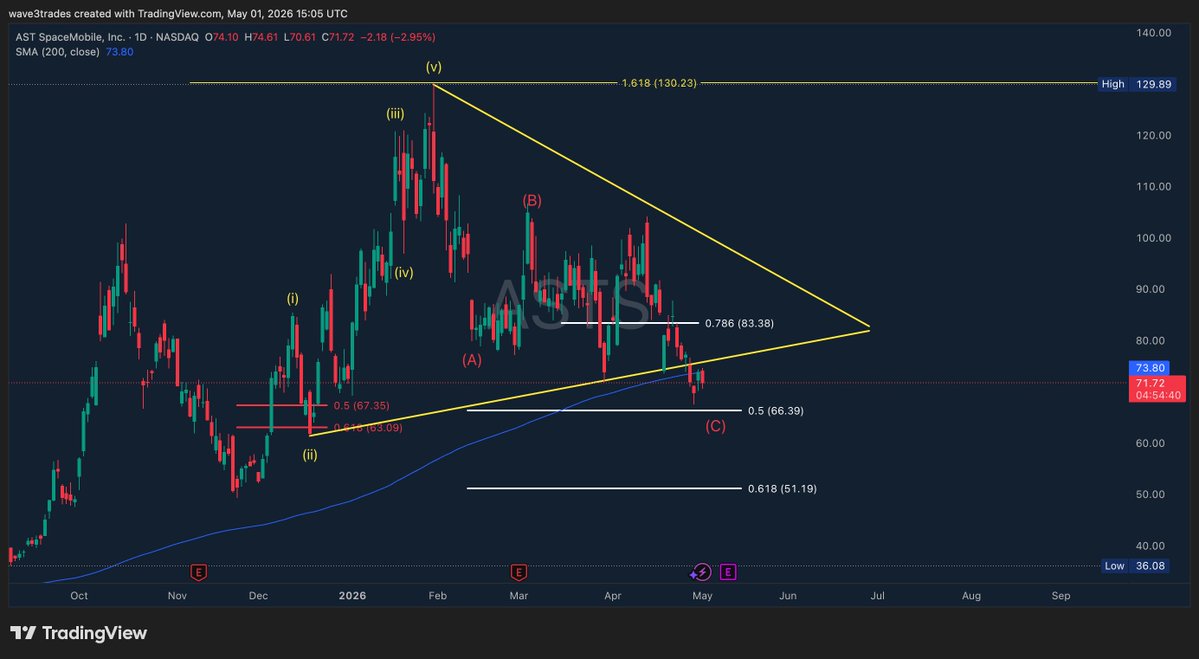Click the blue 73.80 SMA price tag
The image size is (1199, 659).
(1150, 368)
